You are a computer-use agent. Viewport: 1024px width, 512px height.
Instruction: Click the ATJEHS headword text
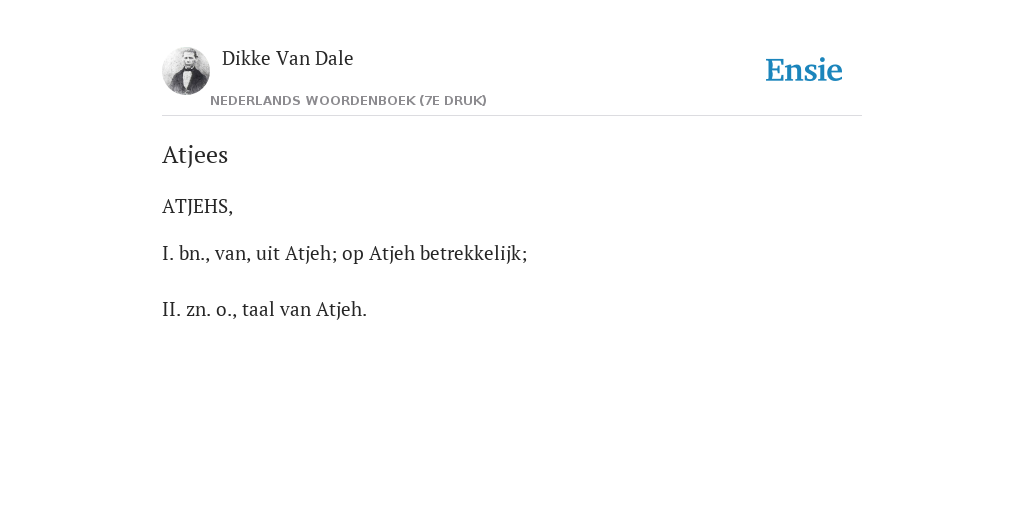(197, 206)
